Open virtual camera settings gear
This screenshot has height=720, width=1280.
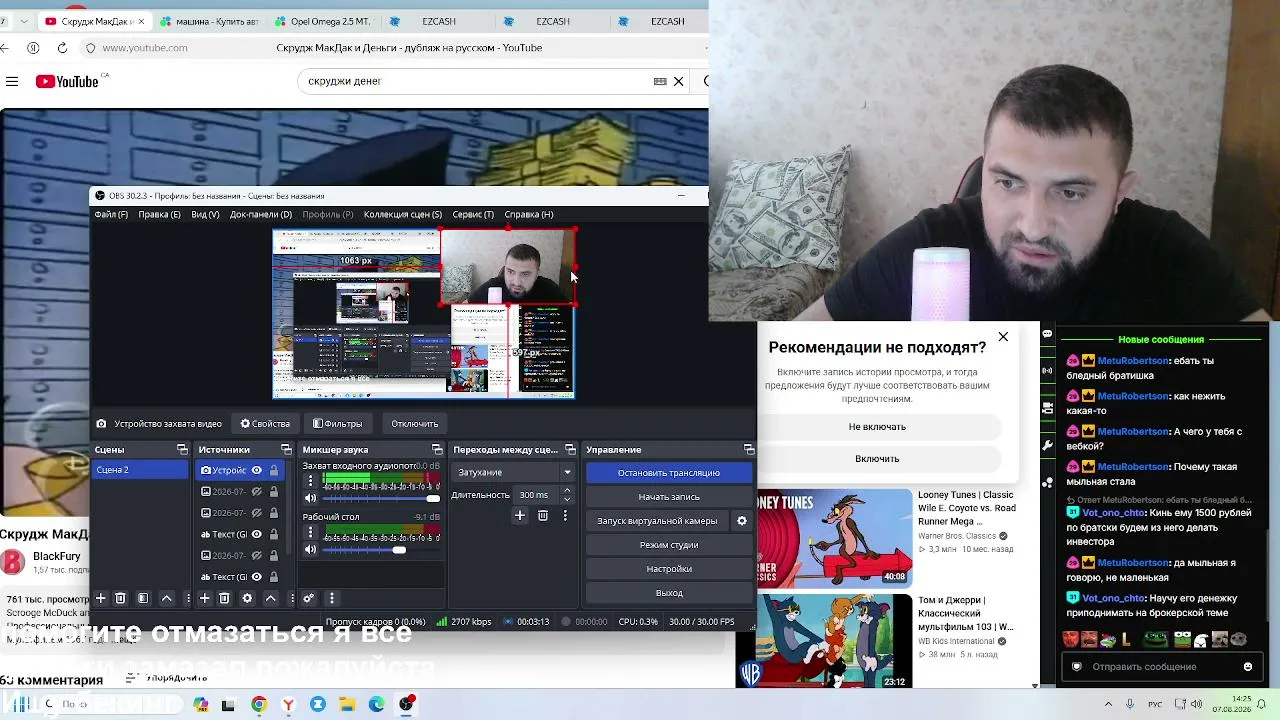coord(742,521)
